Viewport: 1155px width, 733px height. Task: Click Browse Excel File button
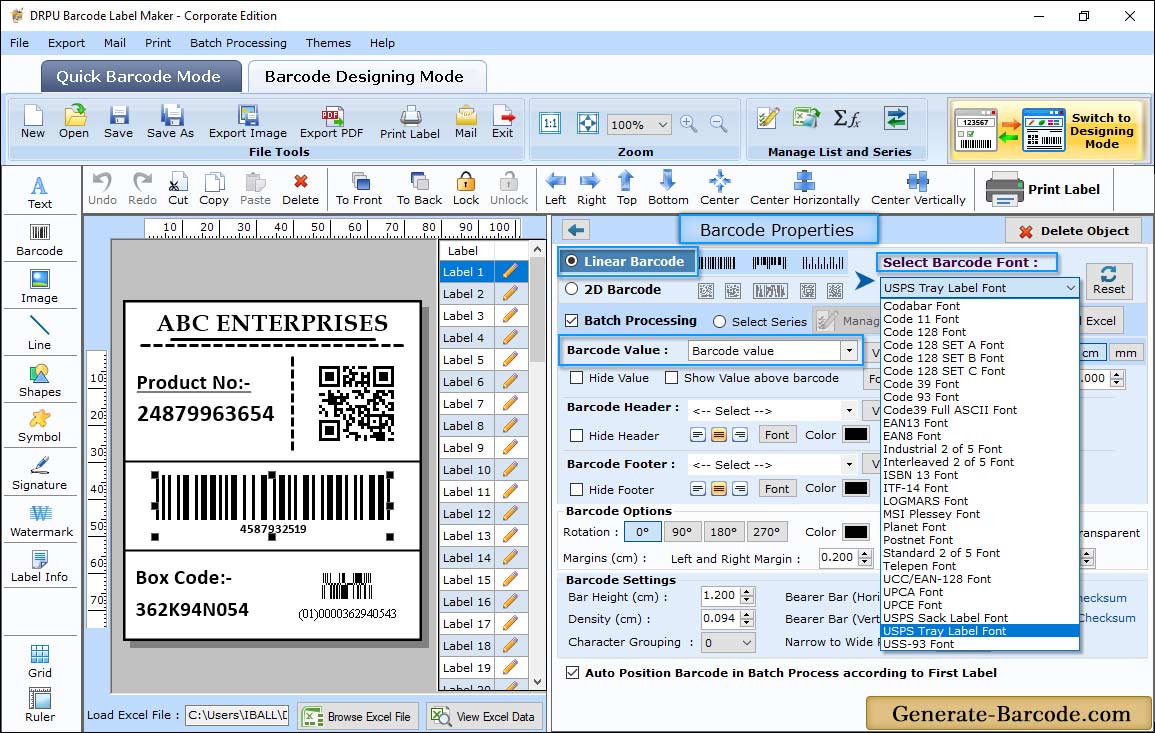[357, 716]
